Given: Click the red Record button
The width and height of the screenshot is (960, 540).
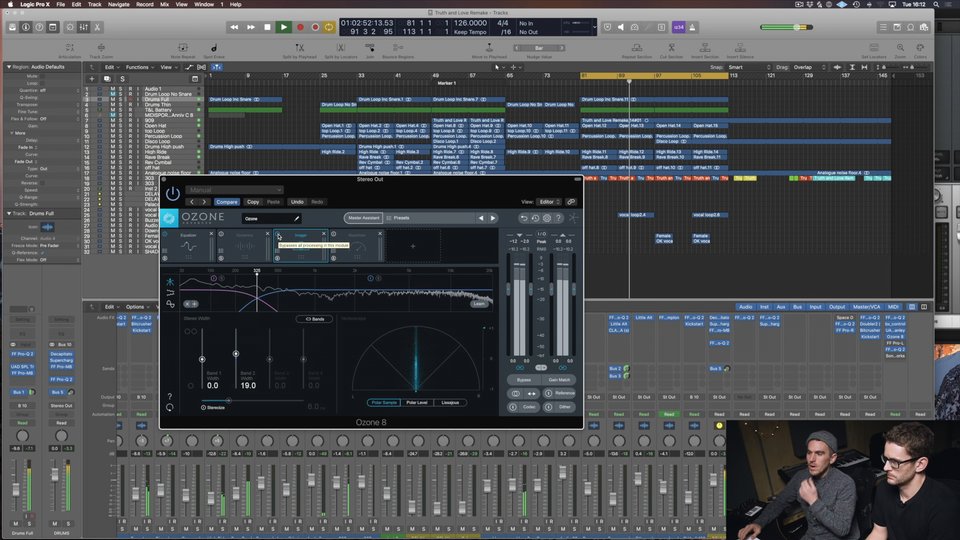Looking at the screenshot, I should (x=300, y=27).
